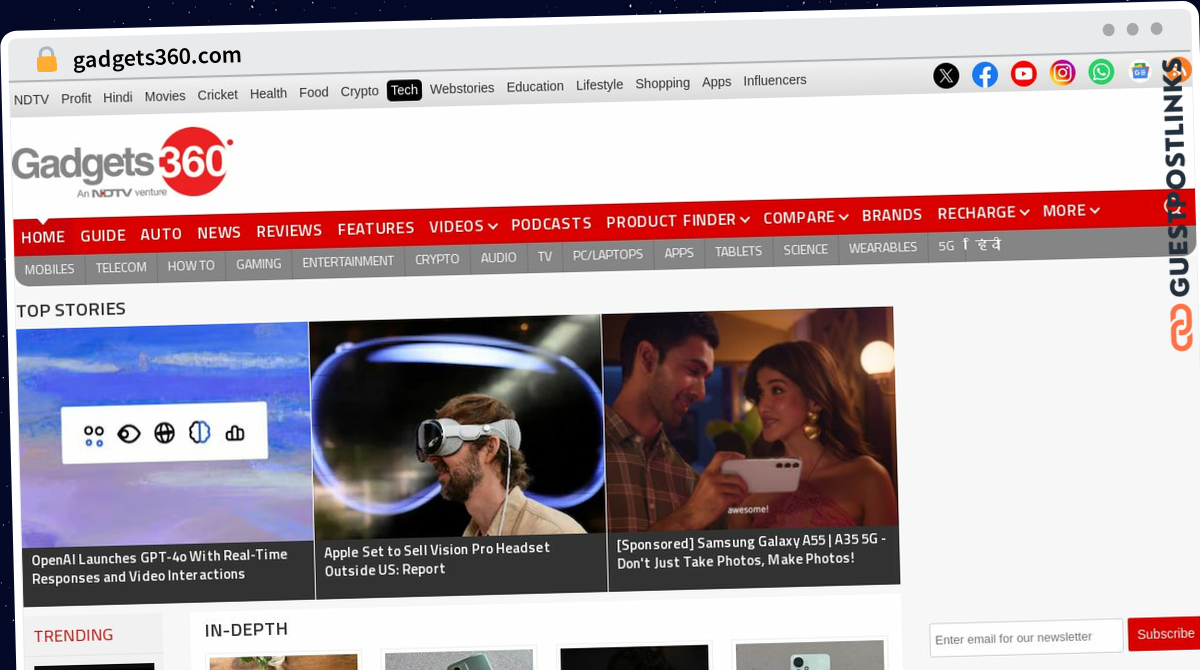Open the Podcasts menu item
The width and height of the screenshot is (1200, 670).
[551, 224]
